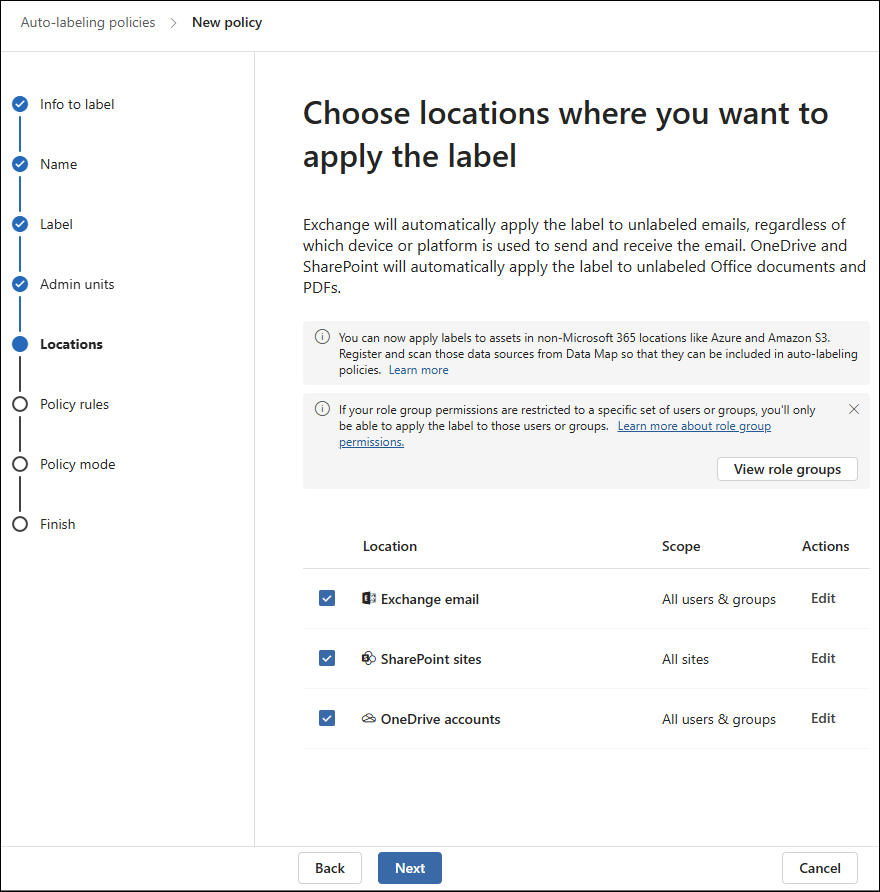Click the info icon beside role group notice
The height and width of the screenshot is (892, 880).
[323, 409]
